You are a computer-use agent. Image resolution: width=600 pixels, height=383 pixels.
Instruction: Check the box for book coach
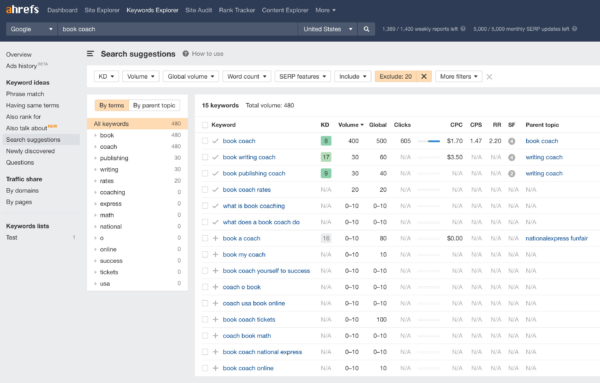(205, 141)
